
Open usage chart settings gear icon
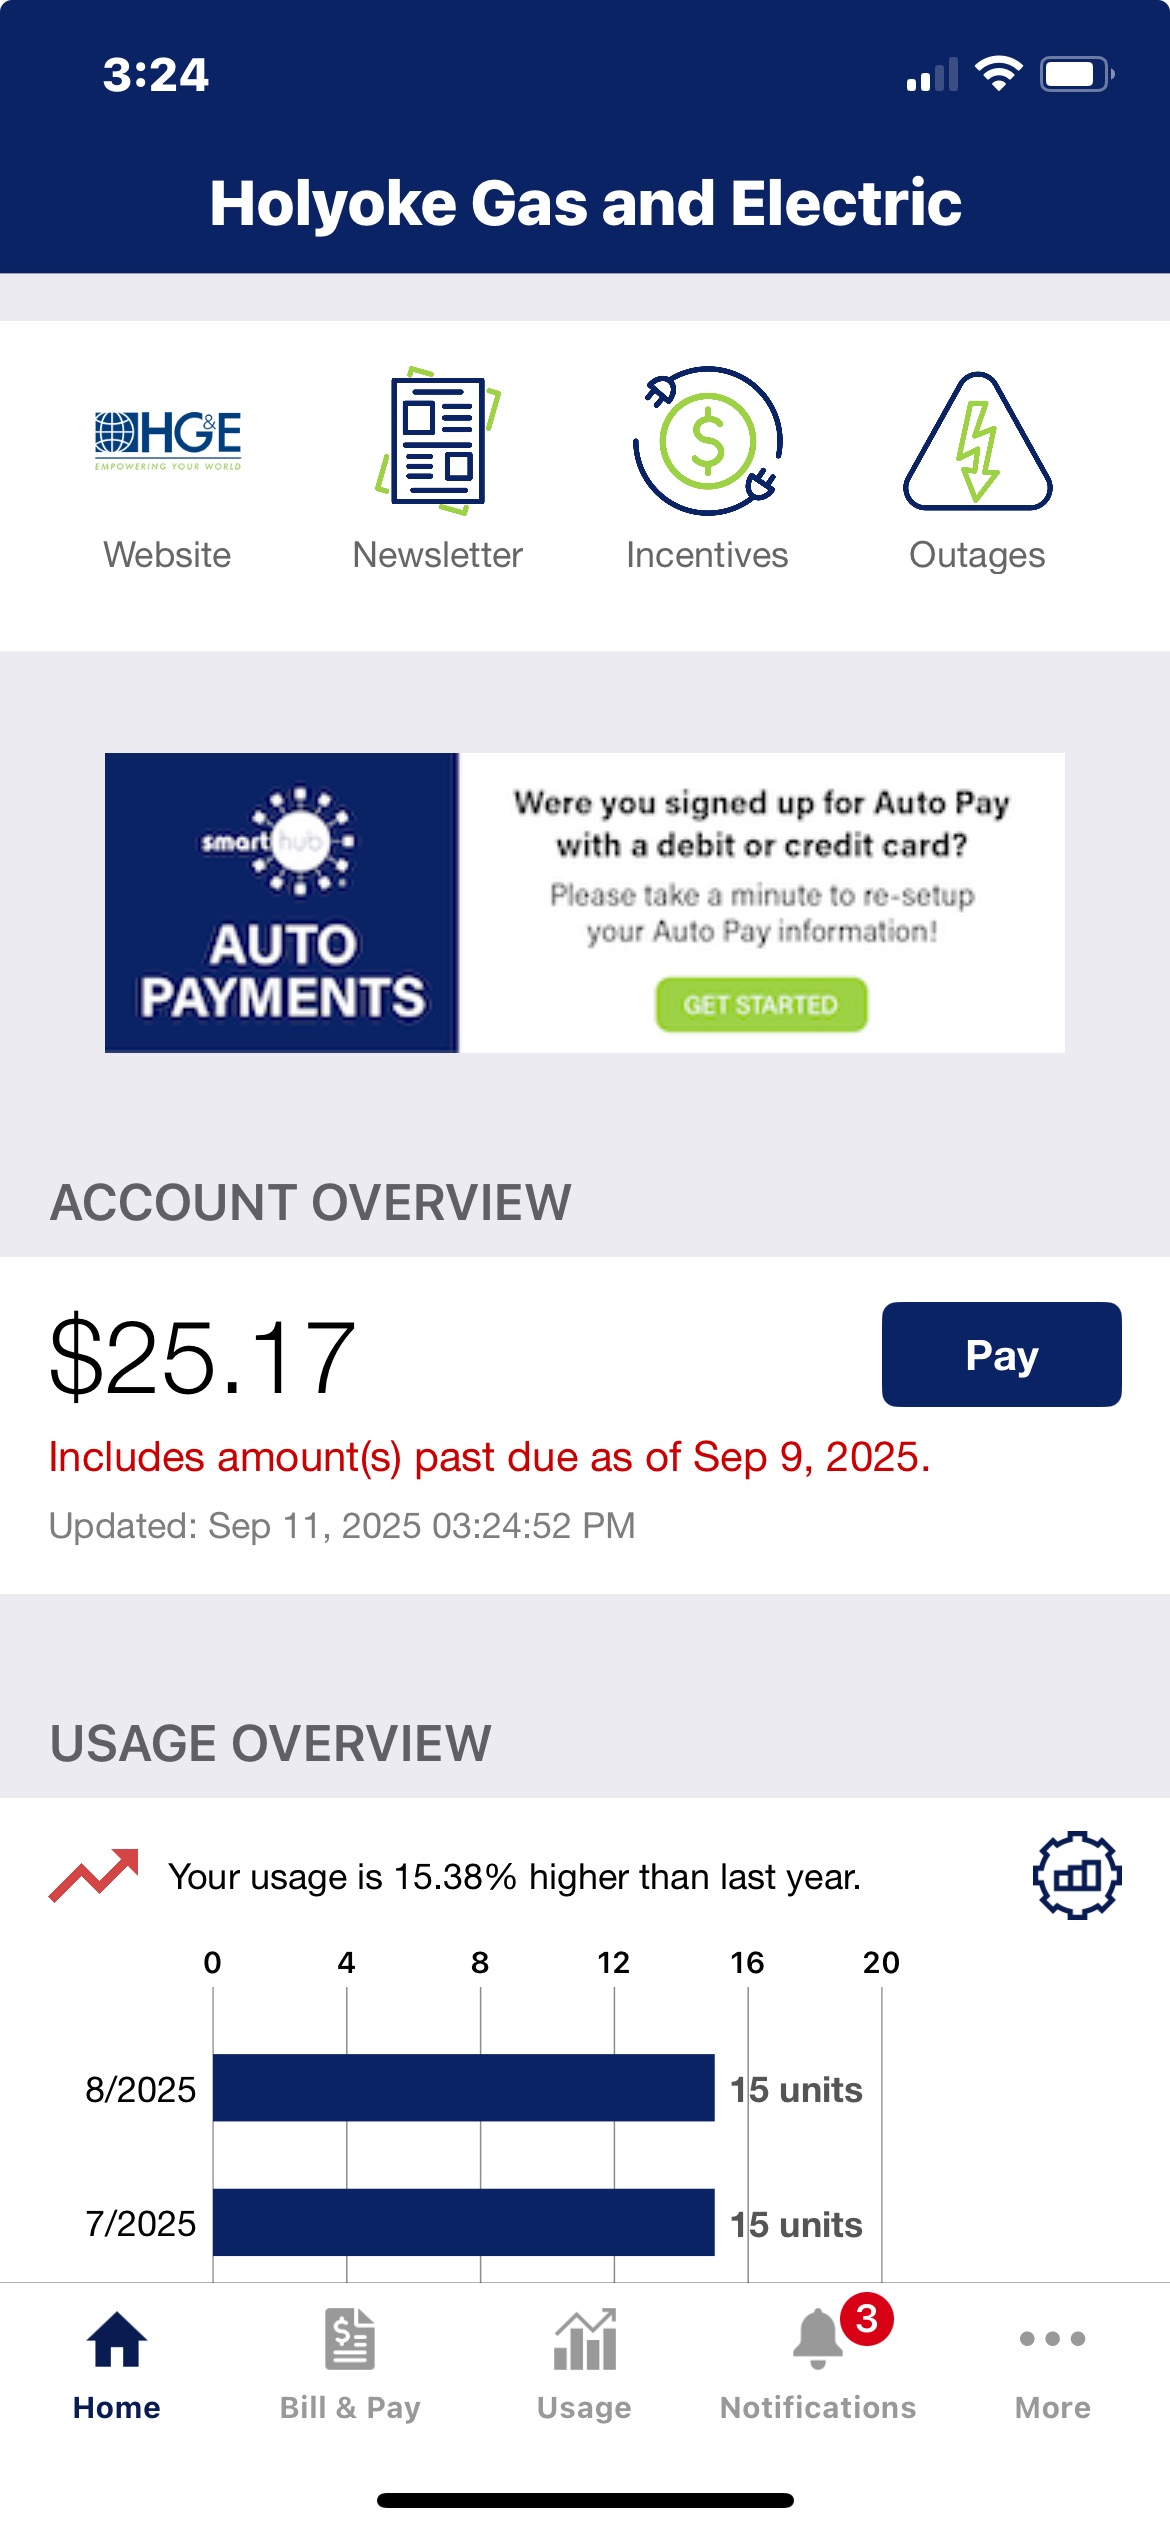(x=1076, y=1875)
